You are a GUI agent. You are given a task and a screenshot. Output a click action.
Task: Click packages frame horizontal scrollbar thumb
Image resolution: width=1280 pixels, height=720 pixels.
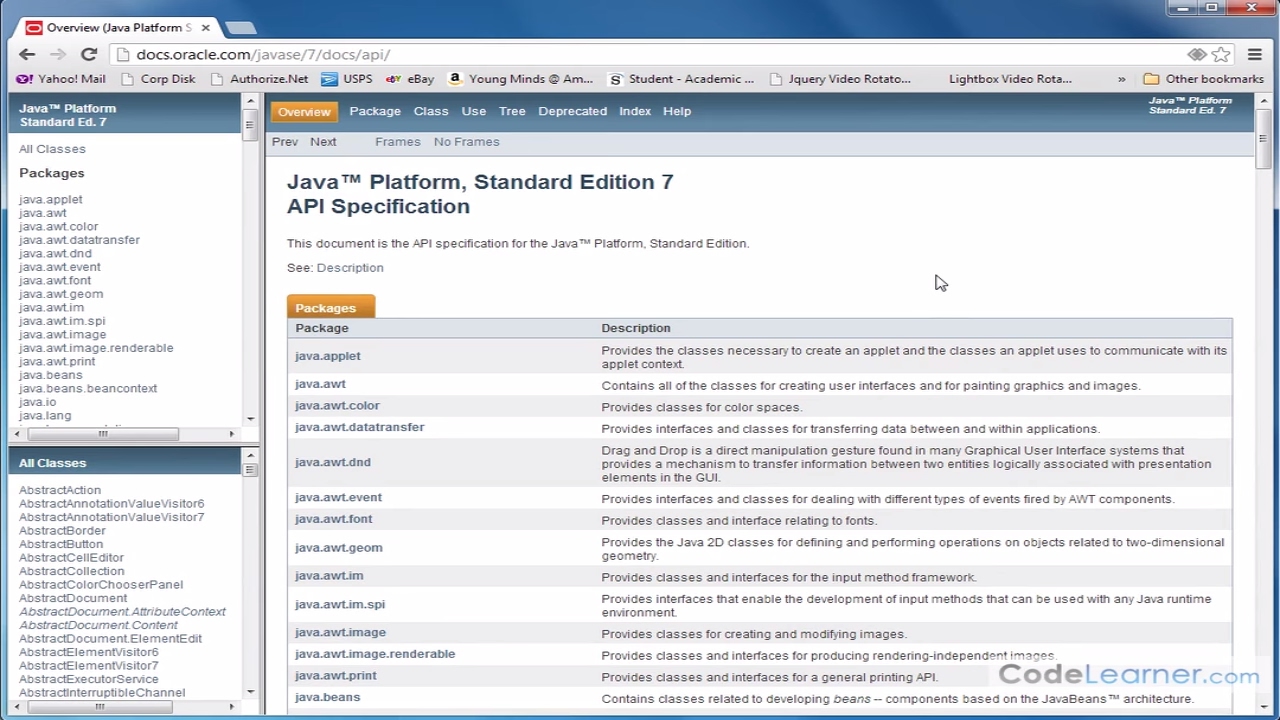click(x=103, y=434)
